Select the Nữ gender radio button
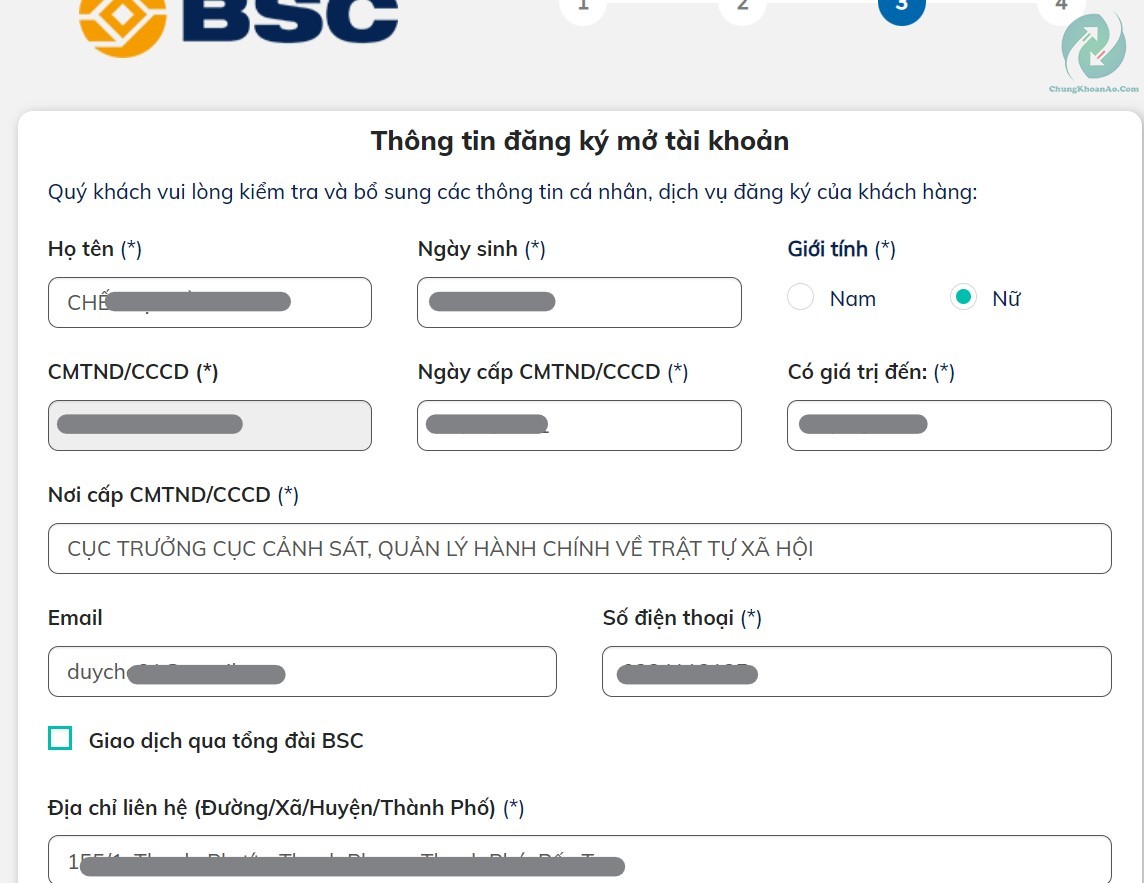This screenshot has width=1144, height=883. [x=963, y=297]
